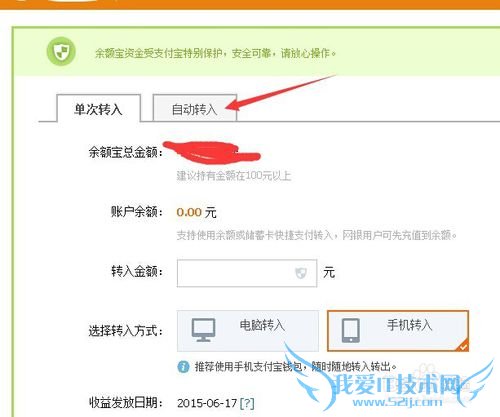Click the green security shield icon
500x417 pixels.
tap(61, 52)
